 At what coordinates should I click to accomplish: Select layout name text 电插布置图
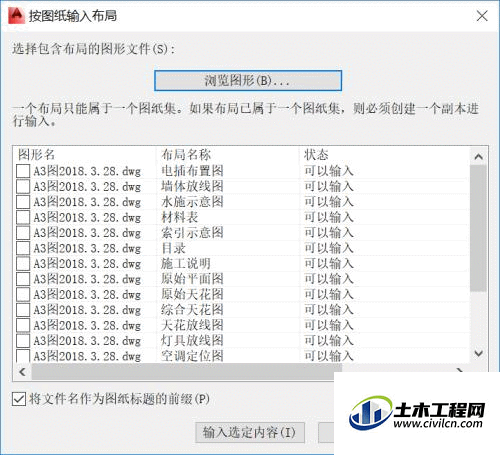pos(192,171)
